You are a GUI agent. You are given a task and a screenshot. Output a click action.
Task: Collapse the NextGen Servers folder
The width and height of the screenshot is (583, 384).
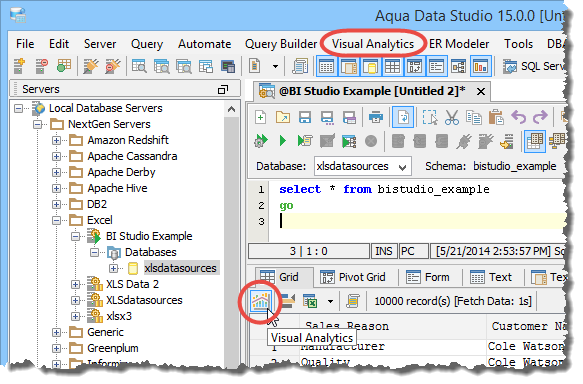(37, 125)
